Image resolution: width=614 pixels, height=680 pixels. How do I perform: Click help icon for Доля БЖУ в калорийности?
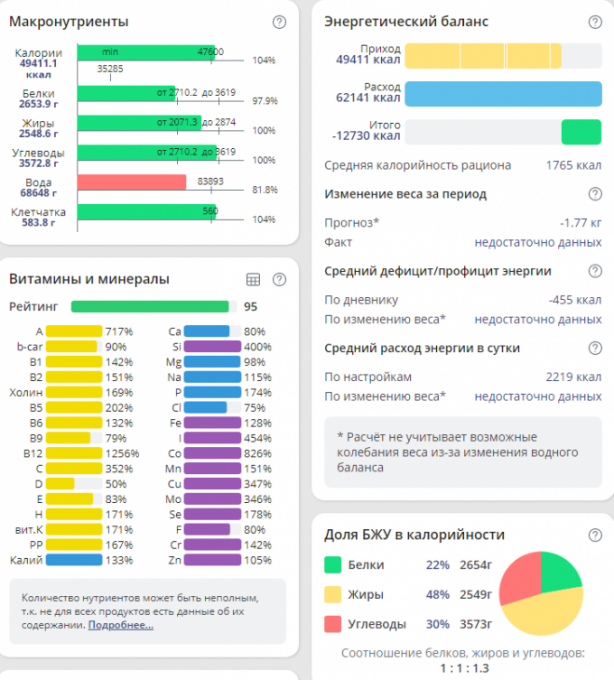[595, 535]
